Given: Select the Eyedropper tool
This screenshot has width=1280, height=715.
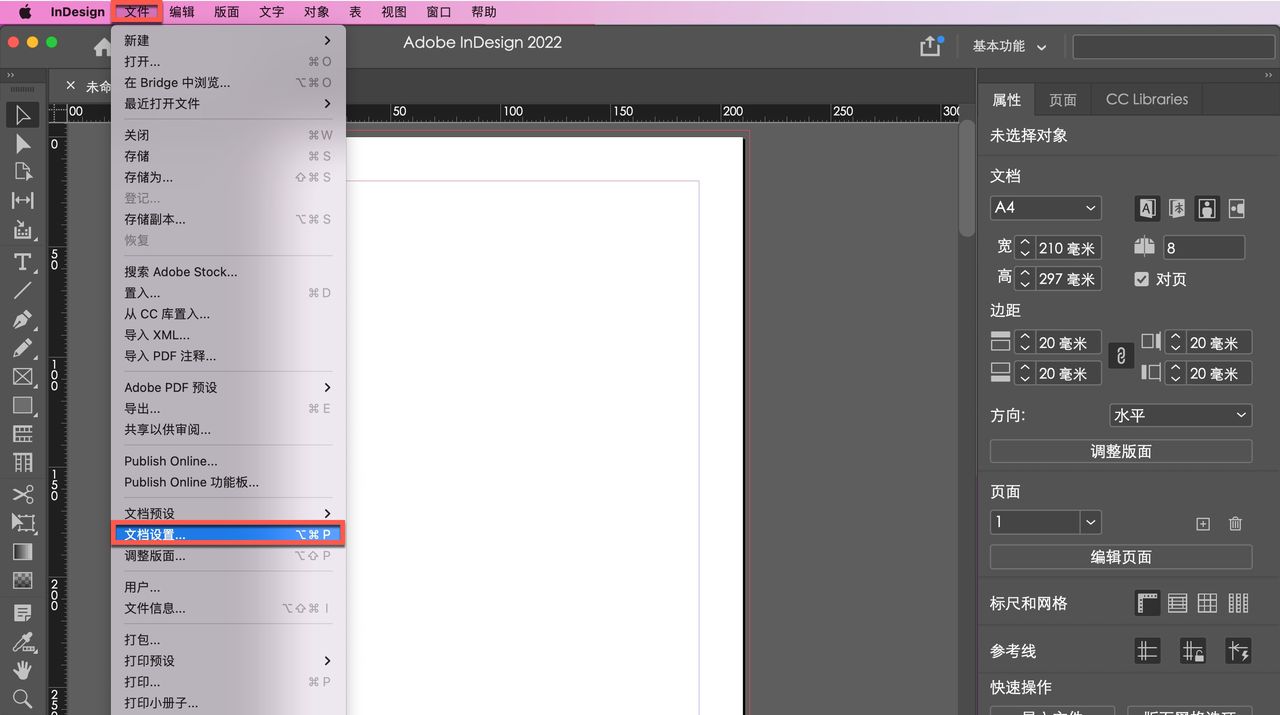Looking at the screenshot, I should (x=22, y=641).
